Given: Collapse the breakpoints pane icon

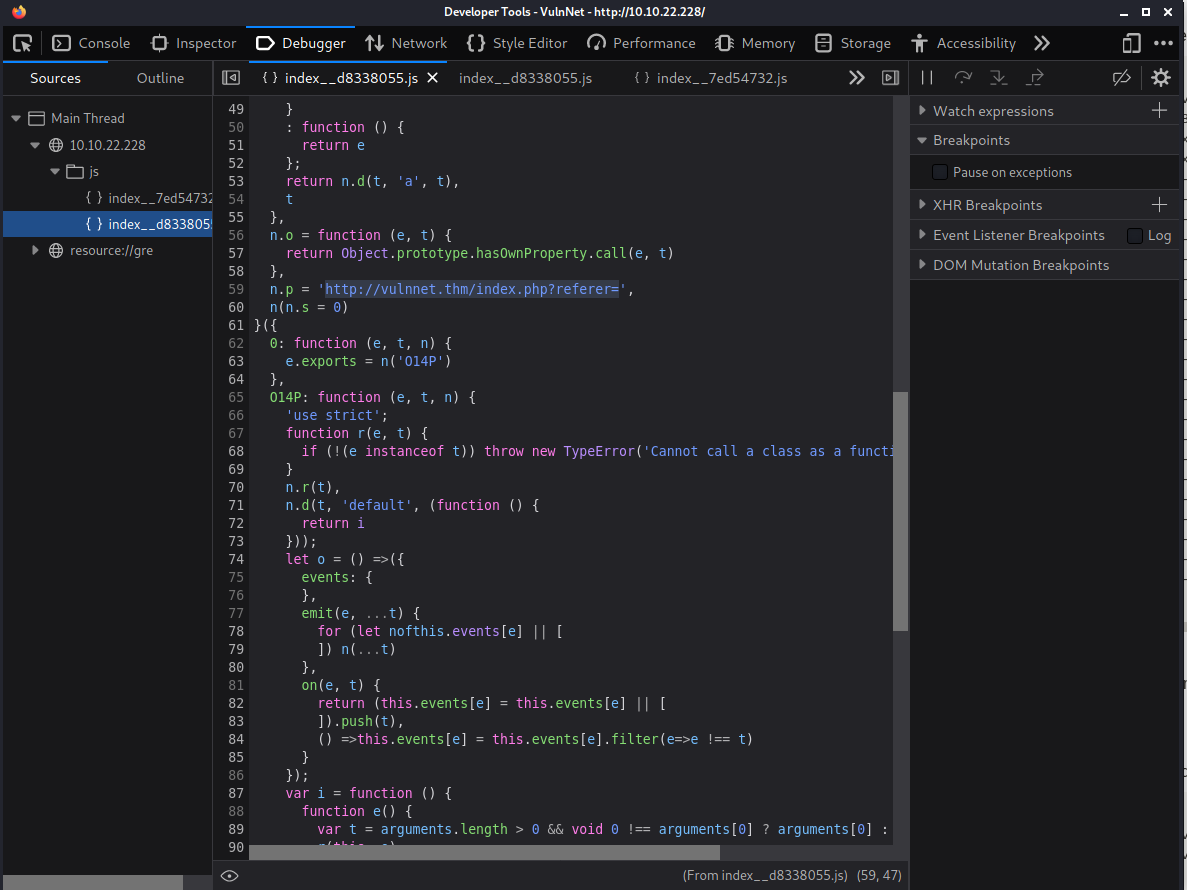Looking at the screenshot, I should tap(891, 78).
